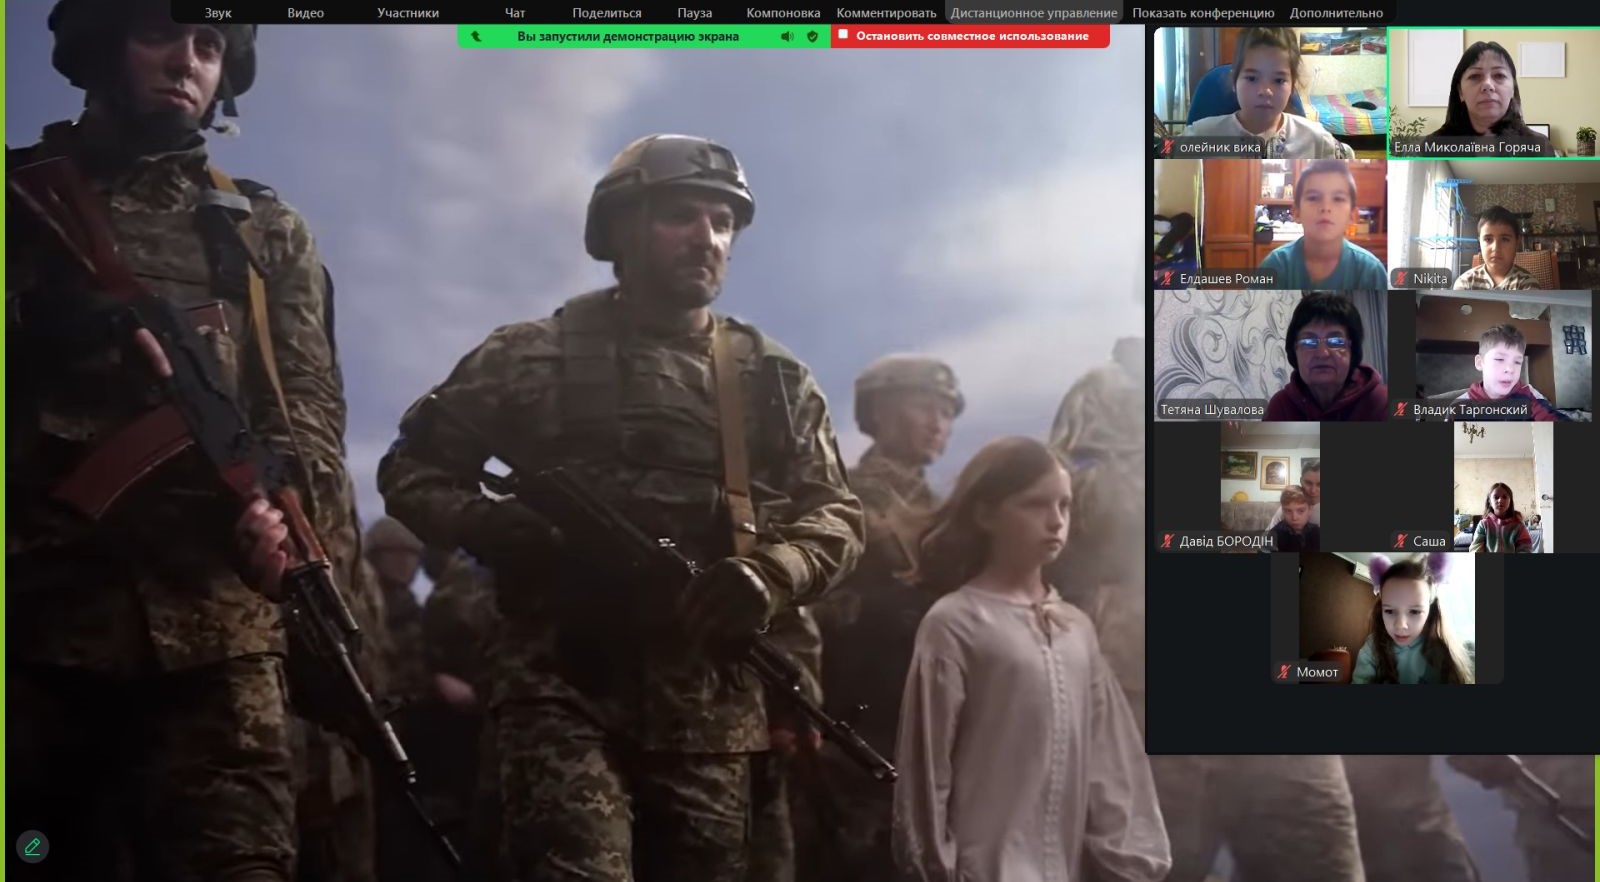
Task: Click the green security shield icon
Action: pyautogui.click(x=812, y=36)
